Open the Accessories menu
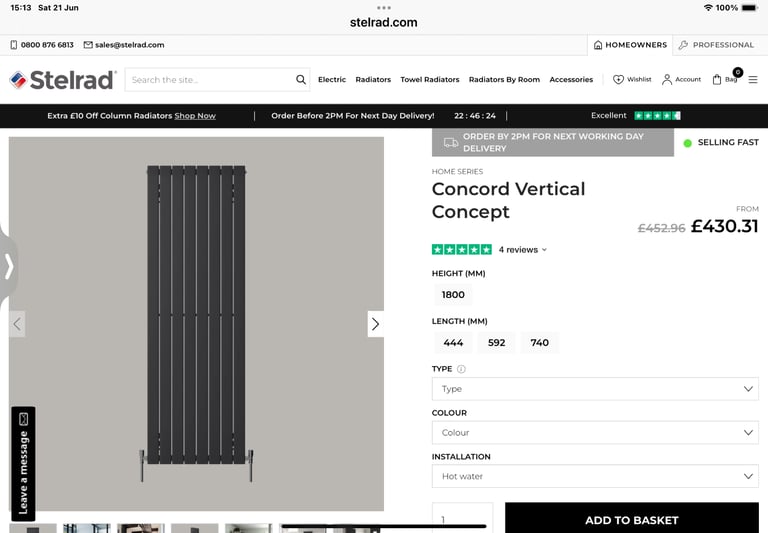 (x=571, y=79)
